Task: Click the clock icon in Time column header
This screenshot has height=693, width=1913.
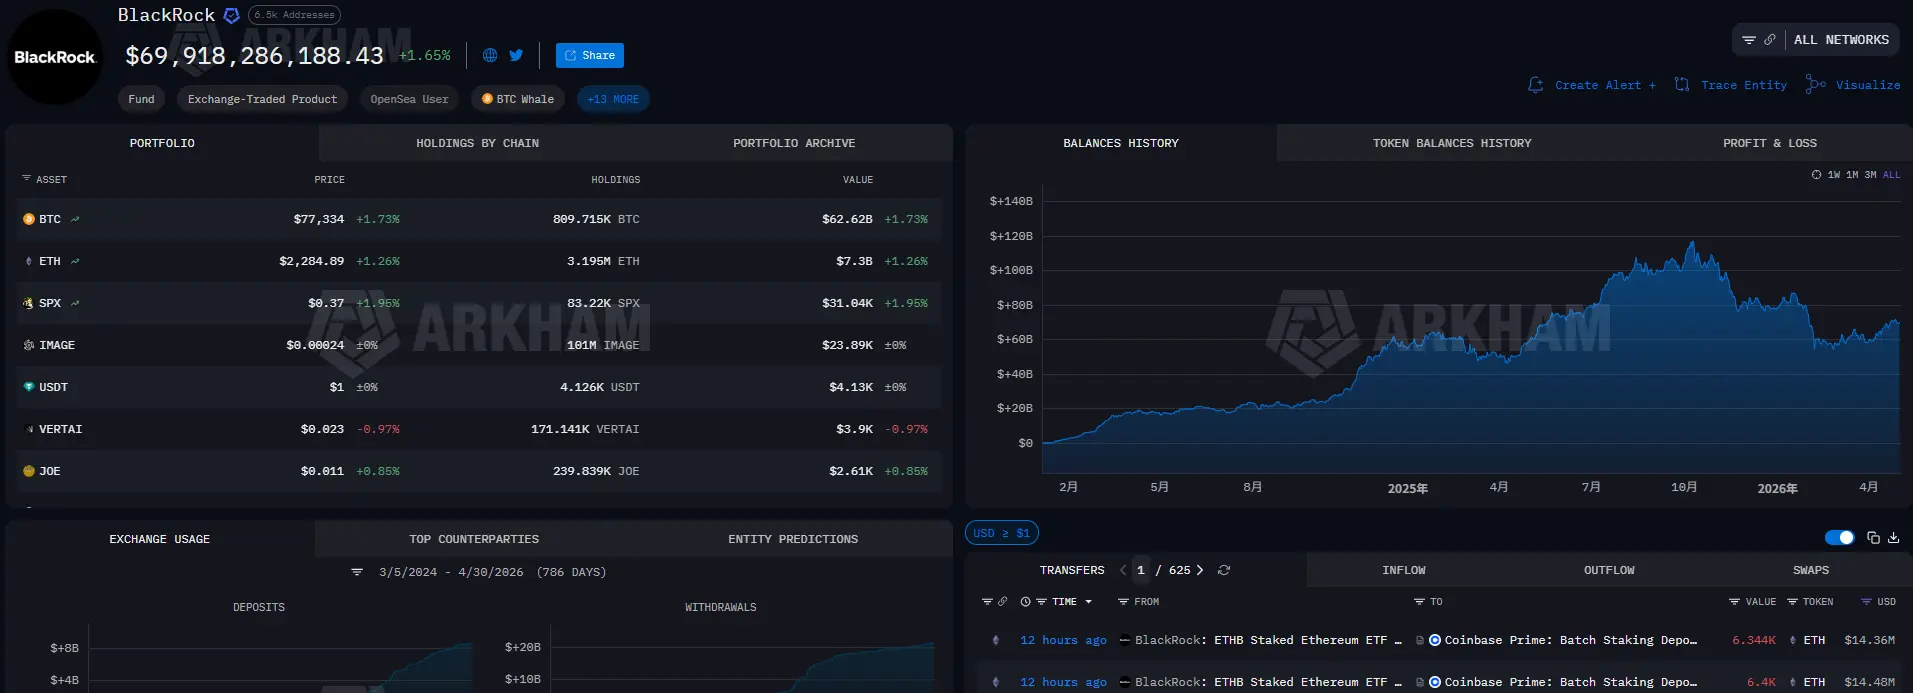Action: [1026, 602]
